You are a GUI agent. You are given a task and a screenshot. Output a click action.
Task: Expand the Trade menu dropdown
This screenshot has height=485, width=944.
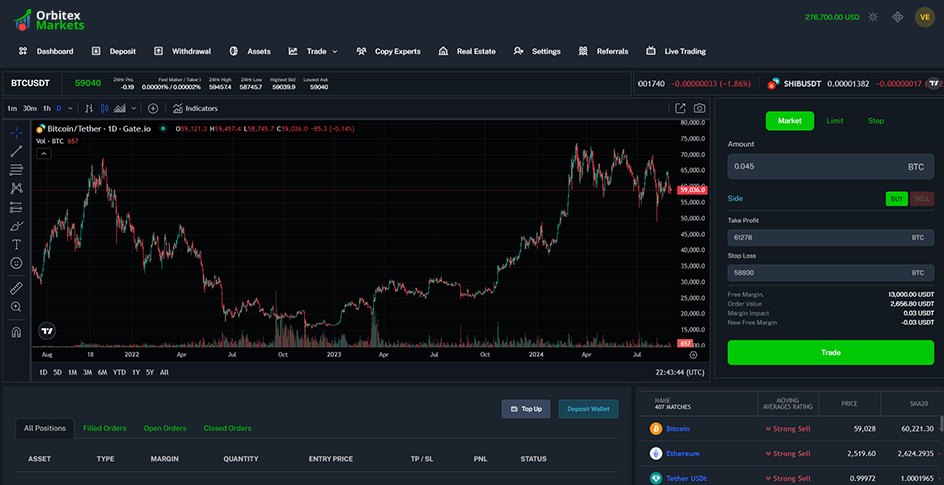coord(334,51)
